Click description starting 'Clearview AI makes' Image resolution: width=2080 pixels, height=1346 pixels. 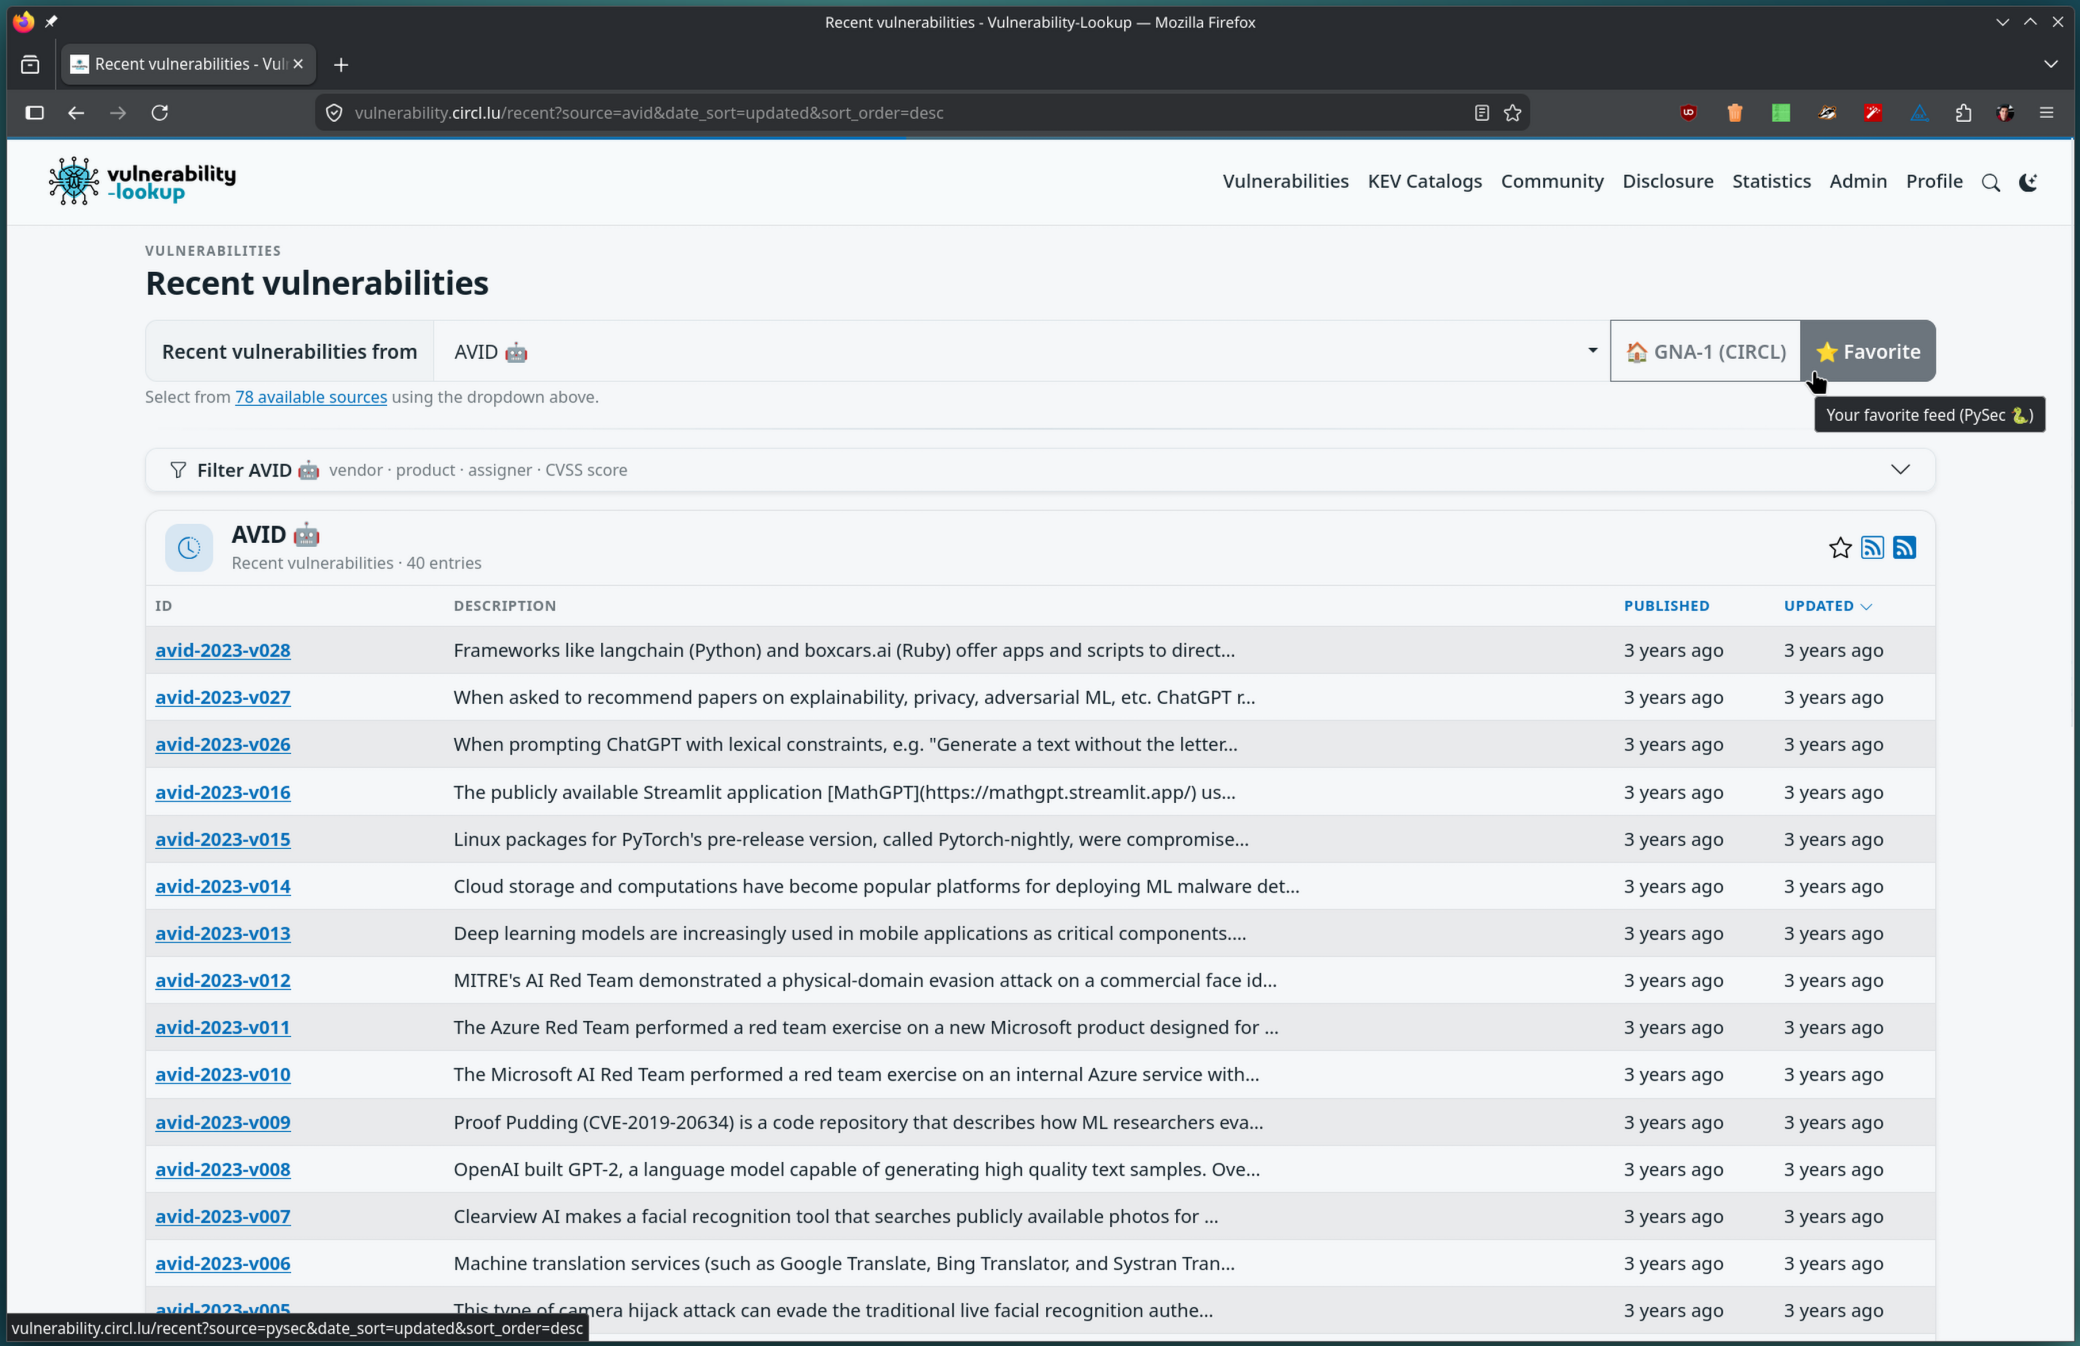[835, 1216]
